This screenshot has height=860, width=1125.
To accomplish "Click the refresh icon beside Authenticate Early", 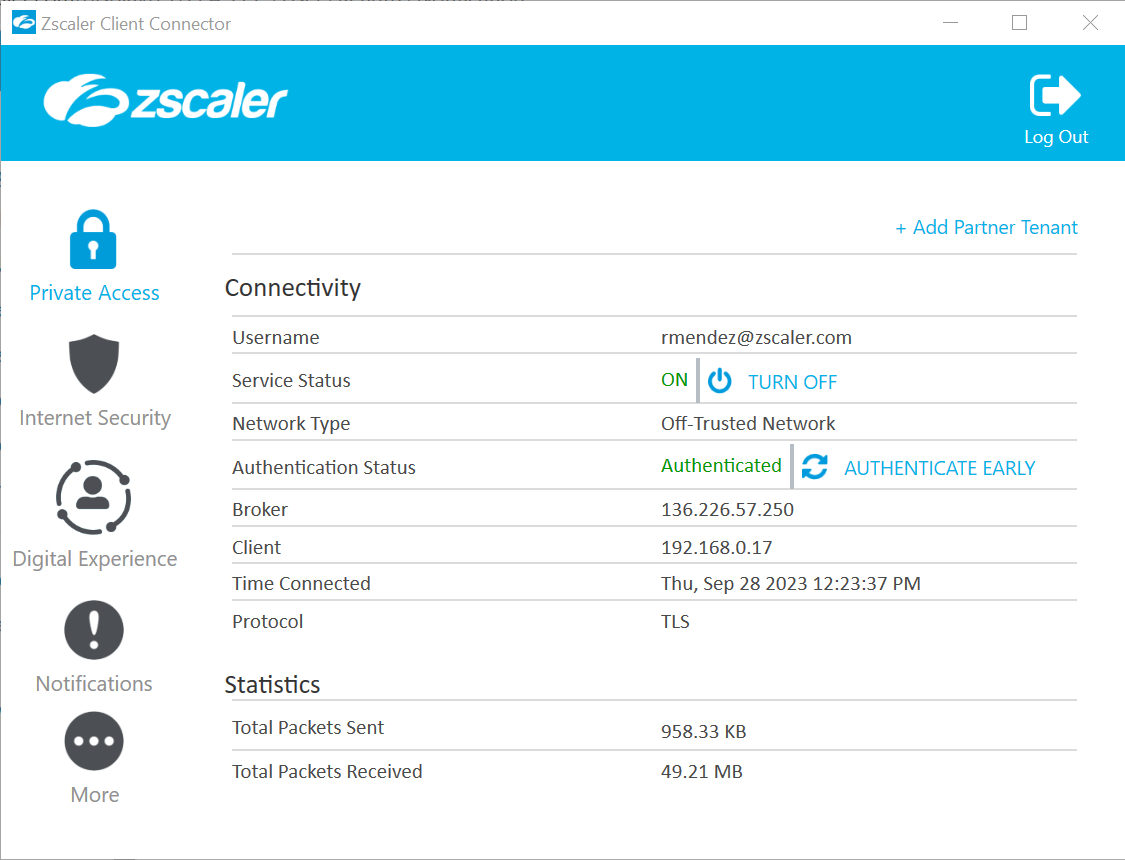I will click(x=815, y=465).
